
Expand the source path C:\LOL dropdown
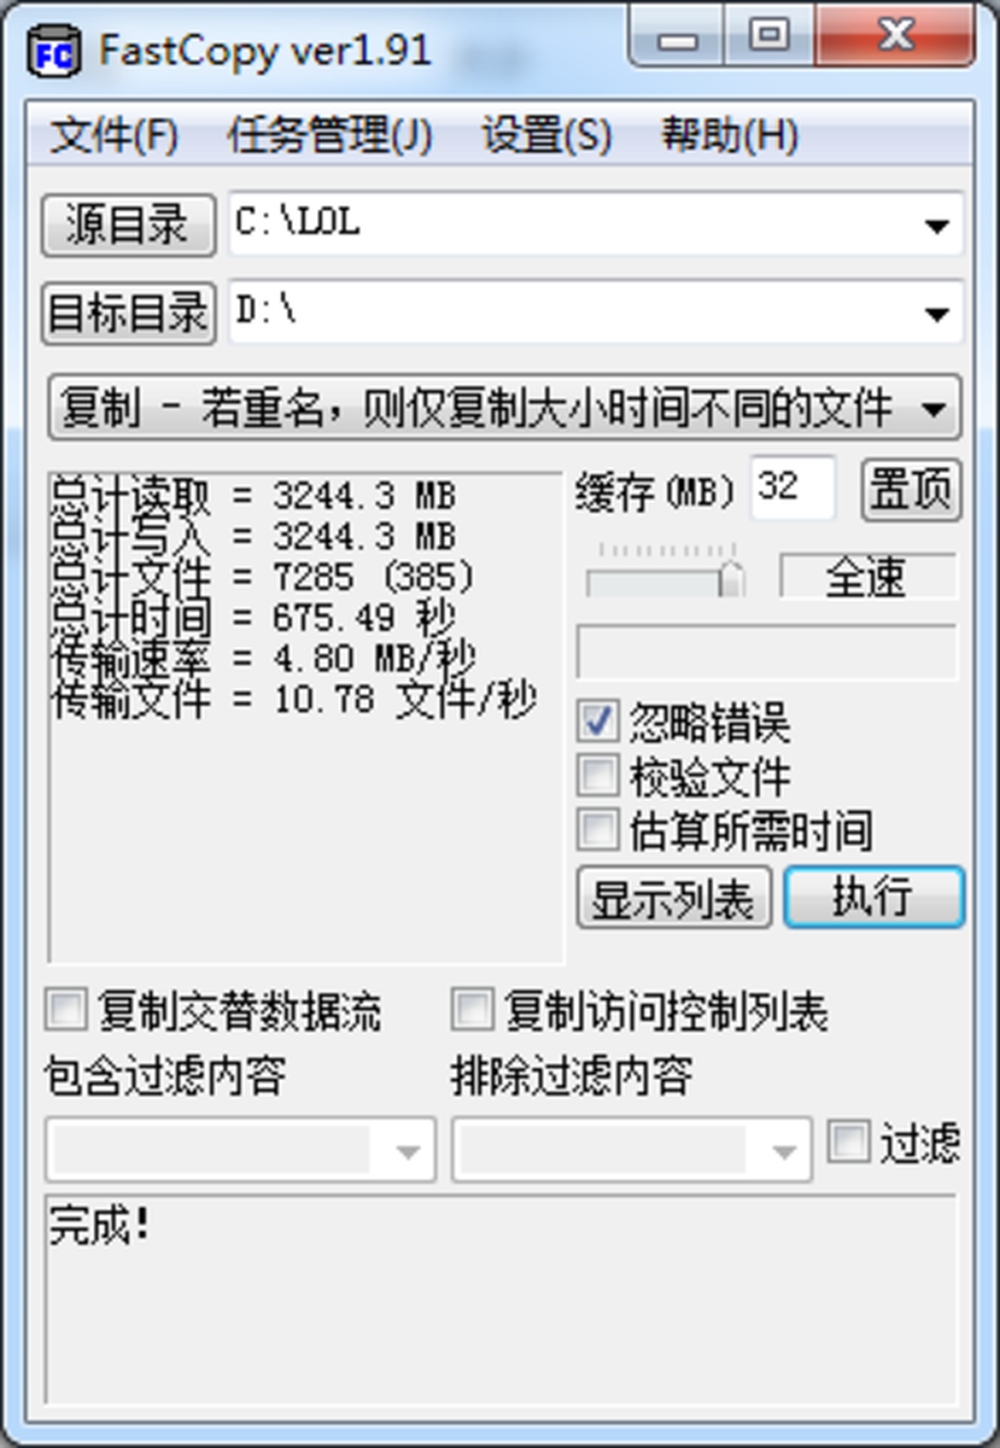pos(936,226)
